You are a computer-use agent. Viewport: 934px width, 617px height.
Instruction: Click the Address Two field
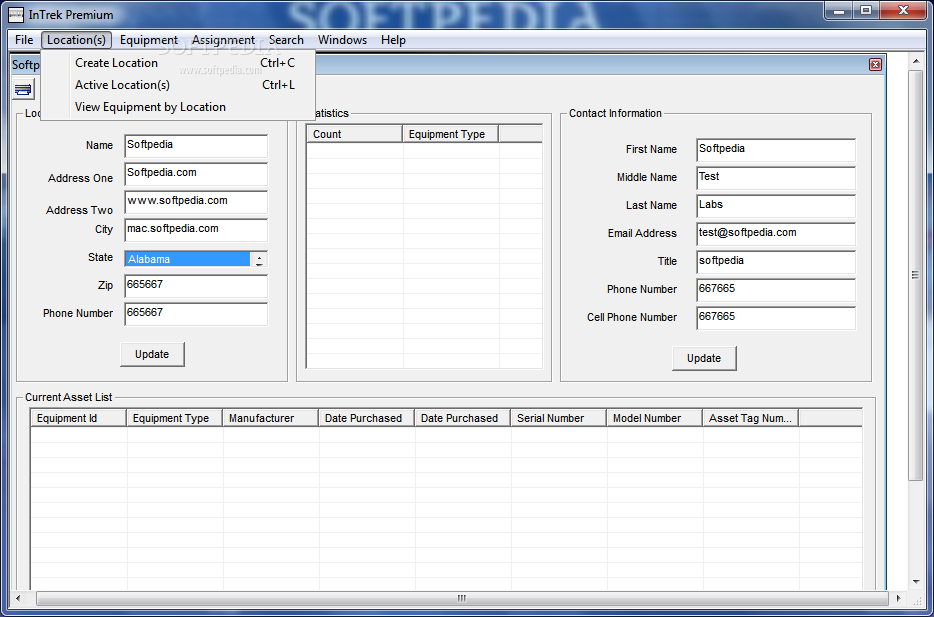tap(196, 202)
